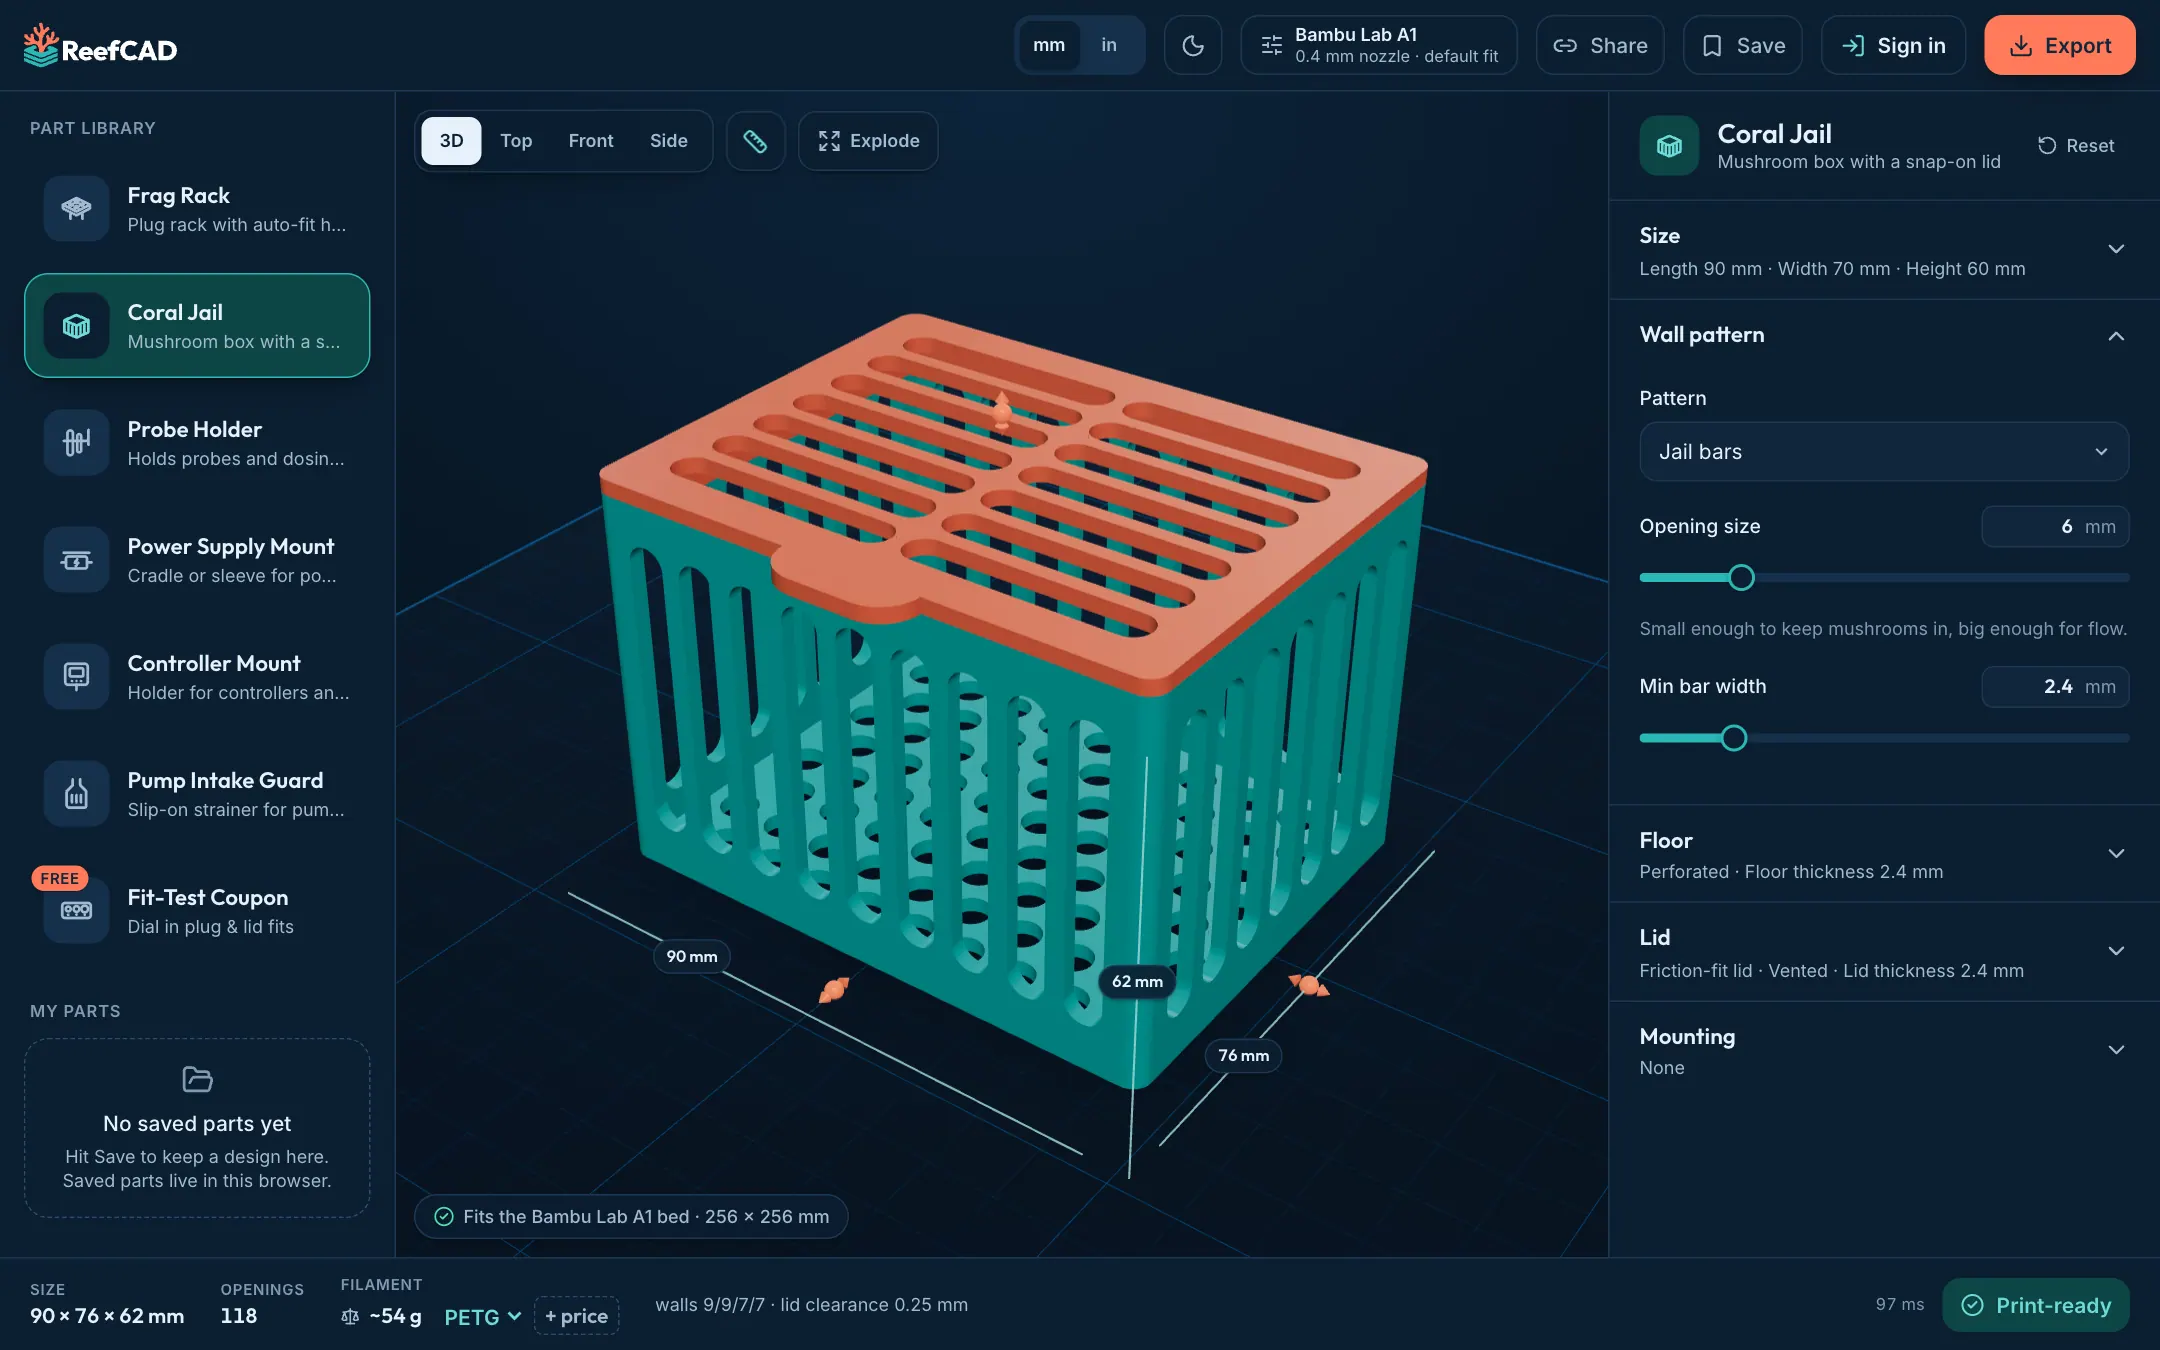Expand the Size section
The width and height of the screenshot is (2160, 1350).
1884,250
